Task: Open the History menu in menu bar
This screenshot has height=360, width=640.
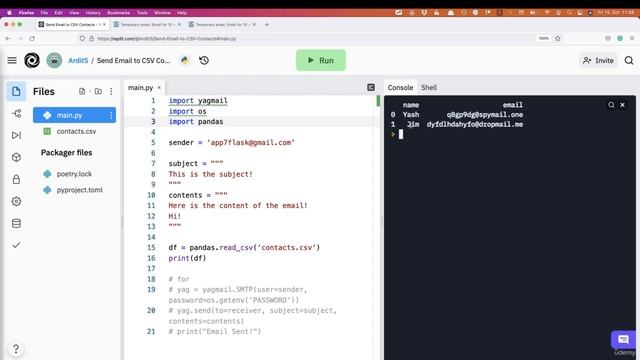Action: pyautogui.click(x=93, y=13)
